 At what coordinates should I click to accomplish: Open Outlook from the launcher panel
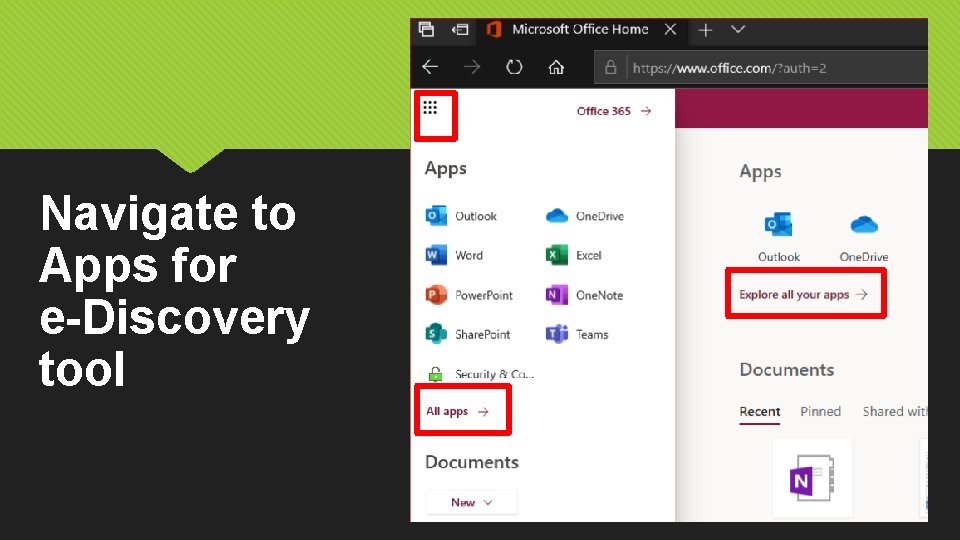point(461,216)
